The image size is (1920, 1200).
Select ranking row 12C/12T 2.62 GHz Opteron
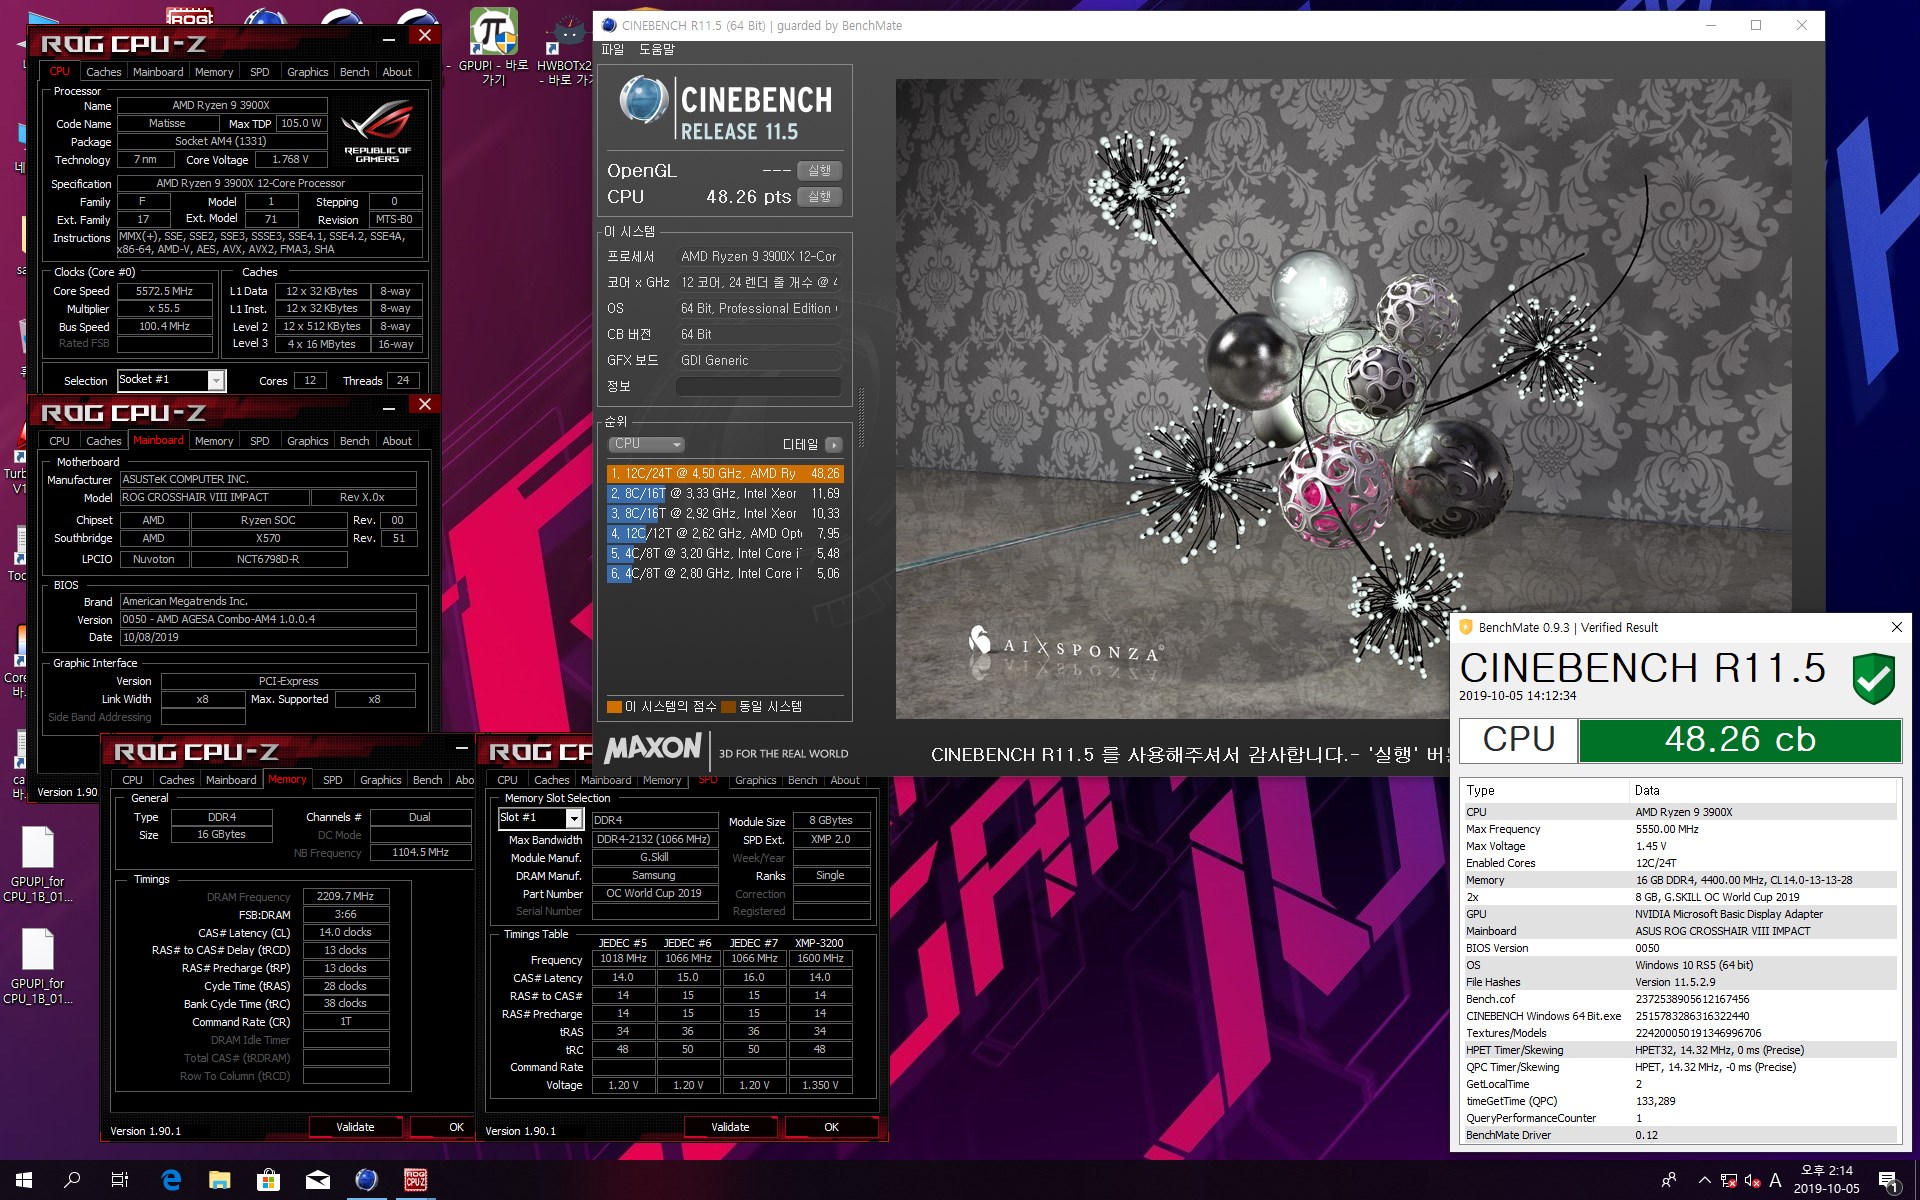pyautogui.click(x=725, y=534)
